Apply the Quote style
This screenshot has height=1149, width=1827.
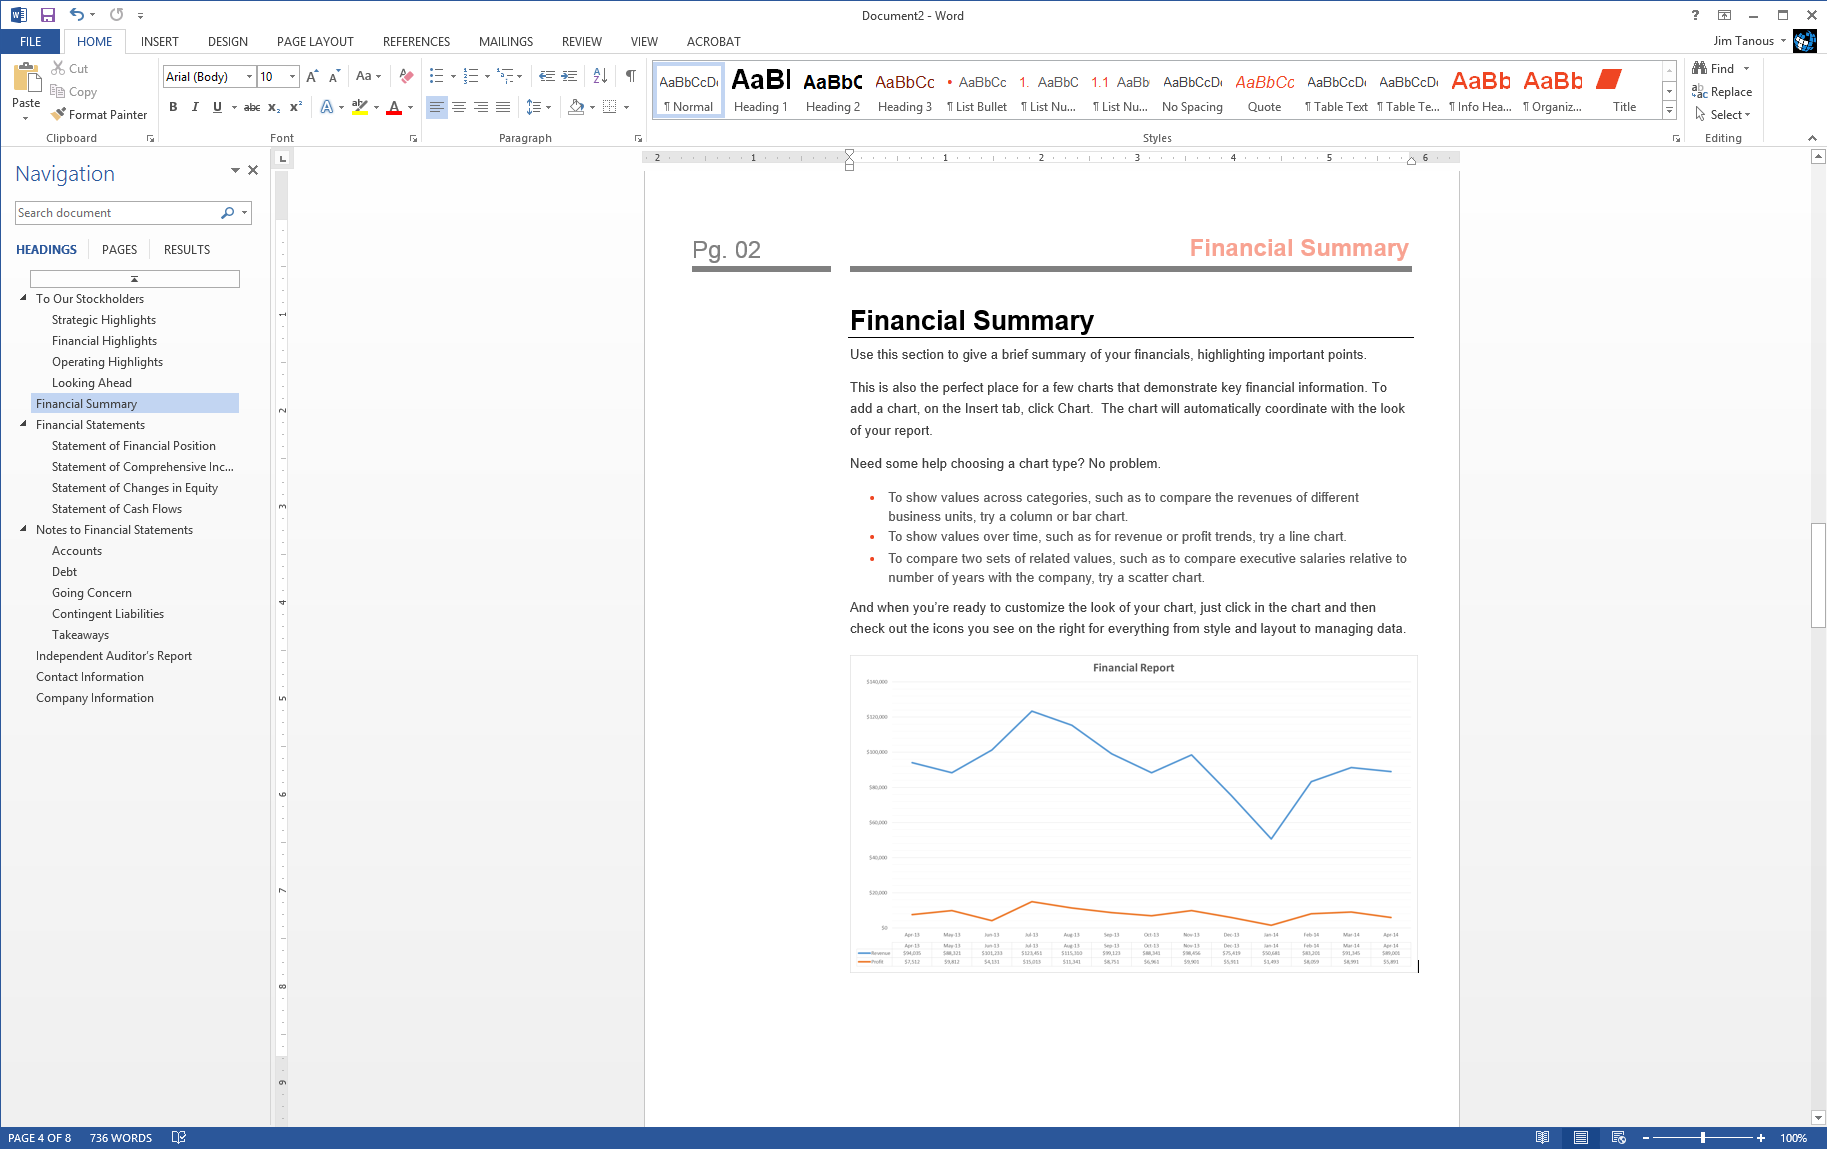[1264, 90]
